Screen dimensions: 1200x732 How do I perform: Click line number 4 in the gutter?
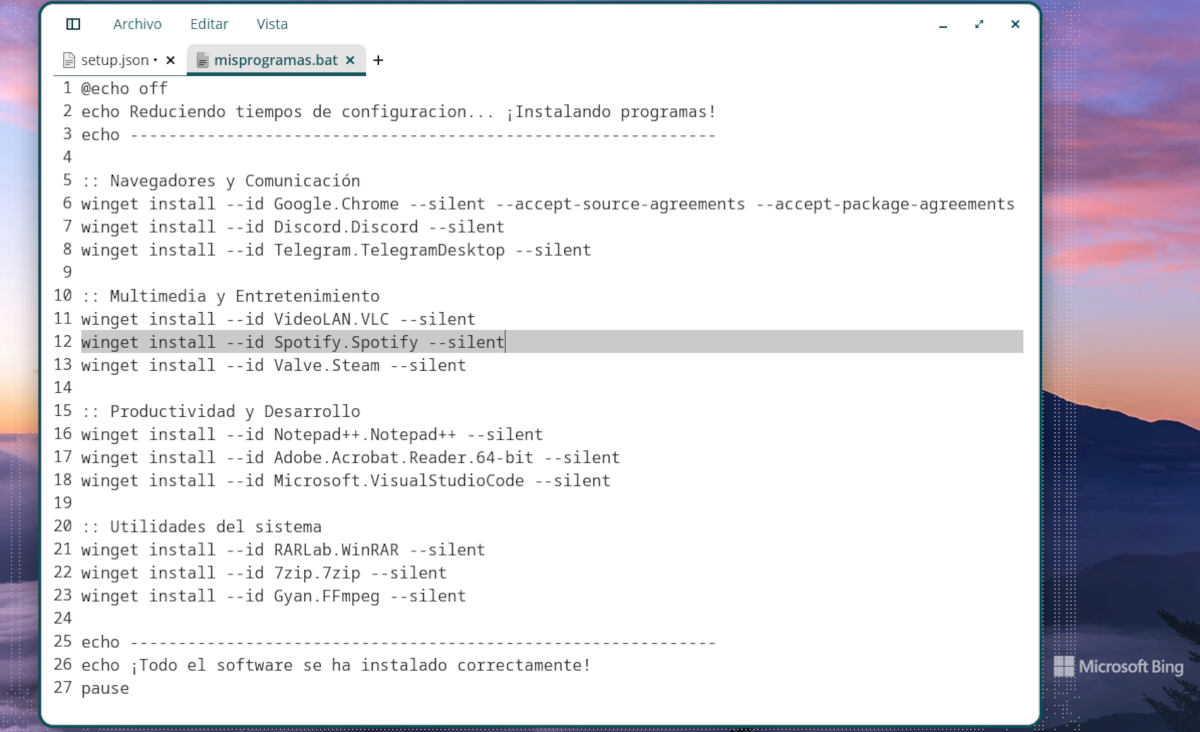click(x=67, y=157)
